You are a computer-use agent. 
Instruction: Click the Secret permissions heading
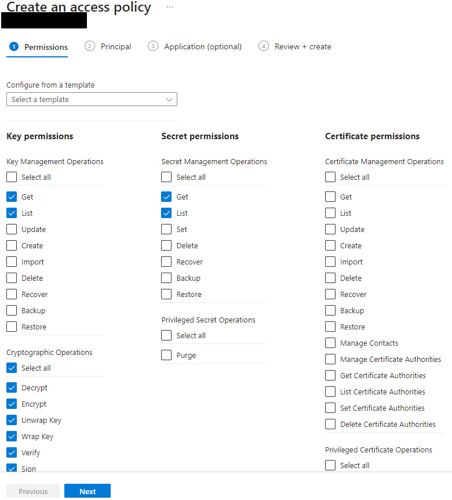point(200,136)
